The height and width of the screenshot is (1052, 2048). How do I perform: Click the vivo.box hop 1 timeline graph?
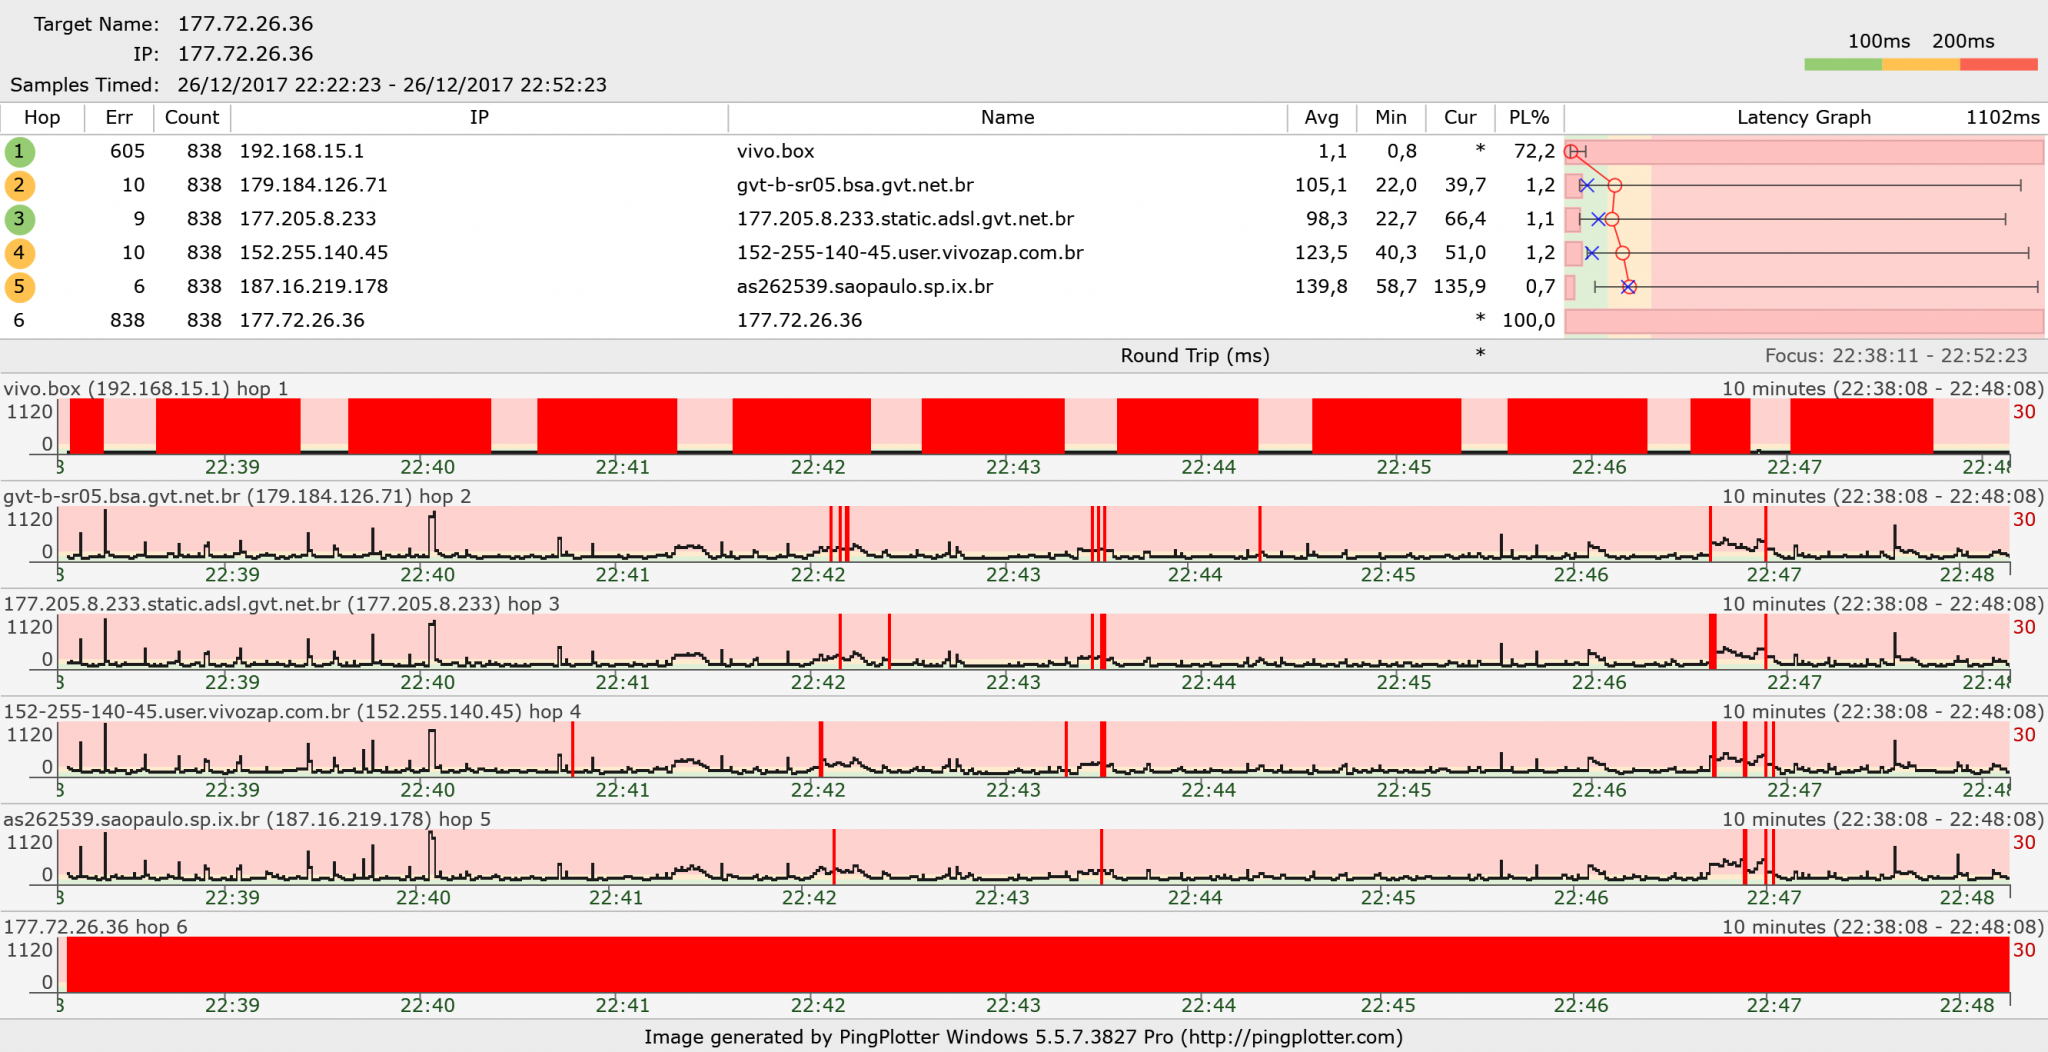1034,426
